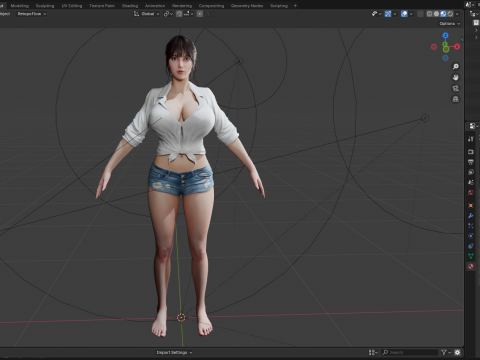Open the Scene properties tab icon
This screenshot has width=480, height=360.
point(471,182)
